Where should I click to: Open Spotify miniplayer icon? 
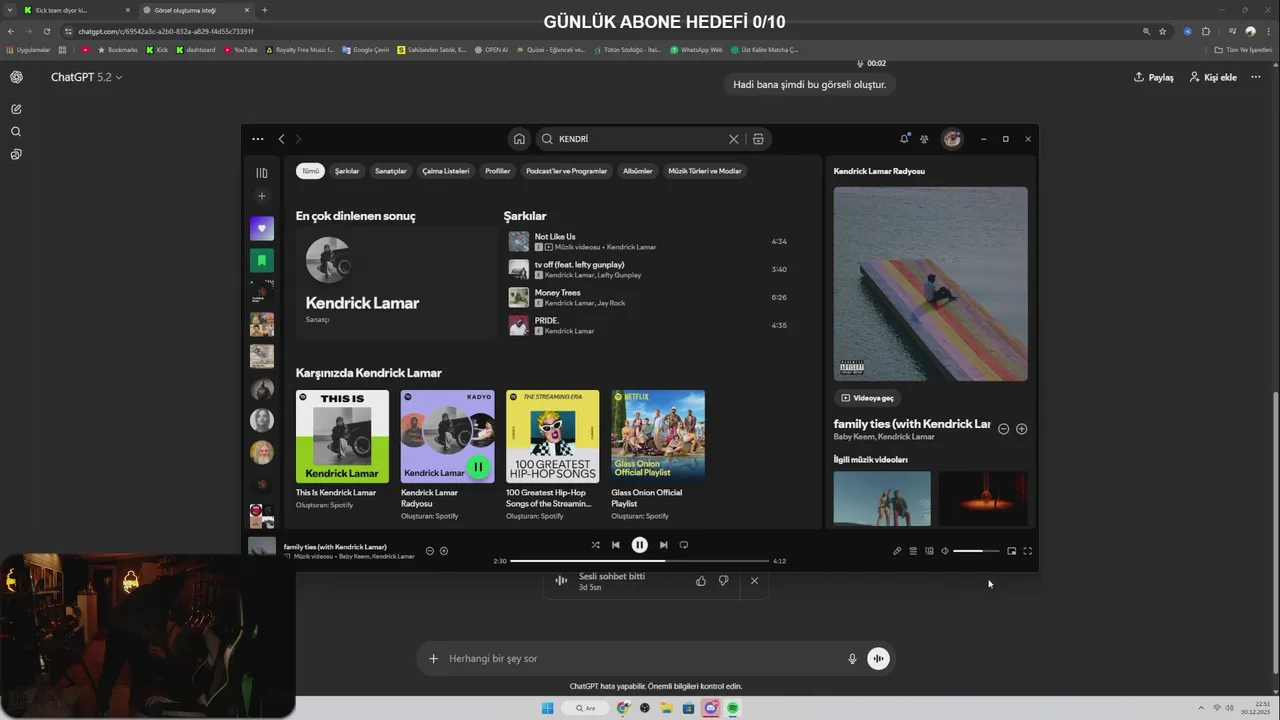click(1012, 551)
